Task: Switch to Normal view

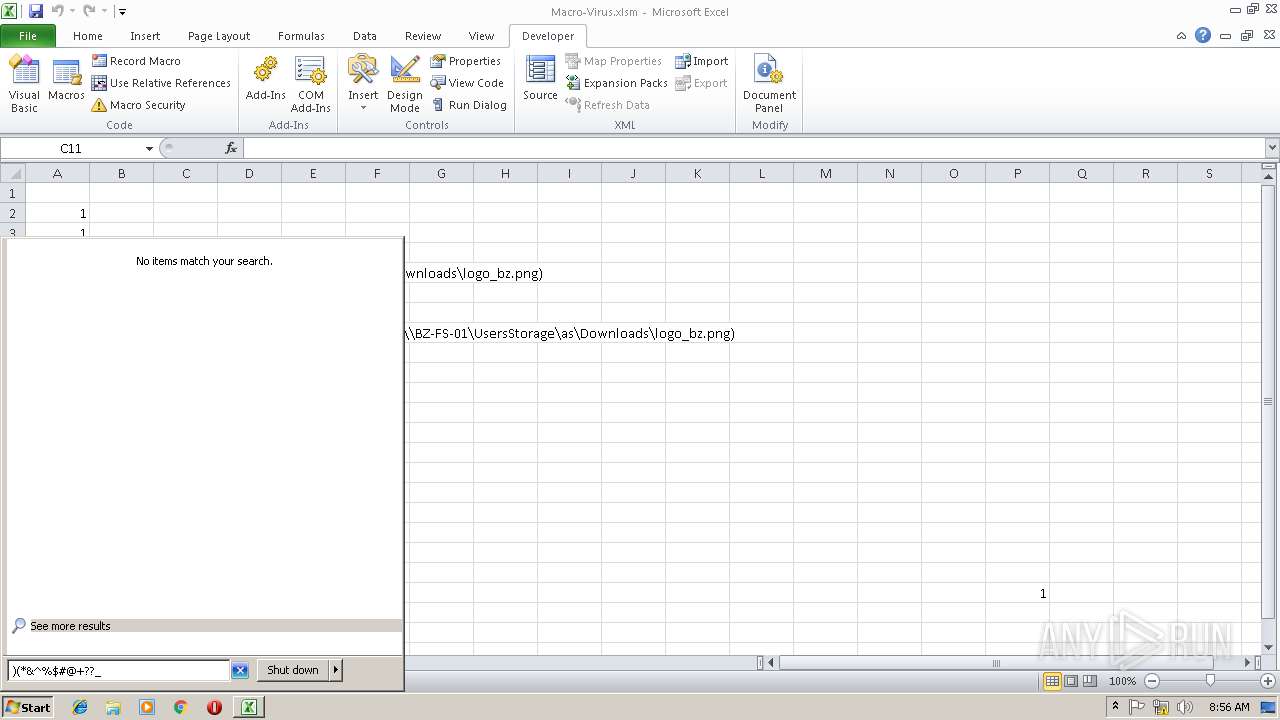Action: point(1052,681)
